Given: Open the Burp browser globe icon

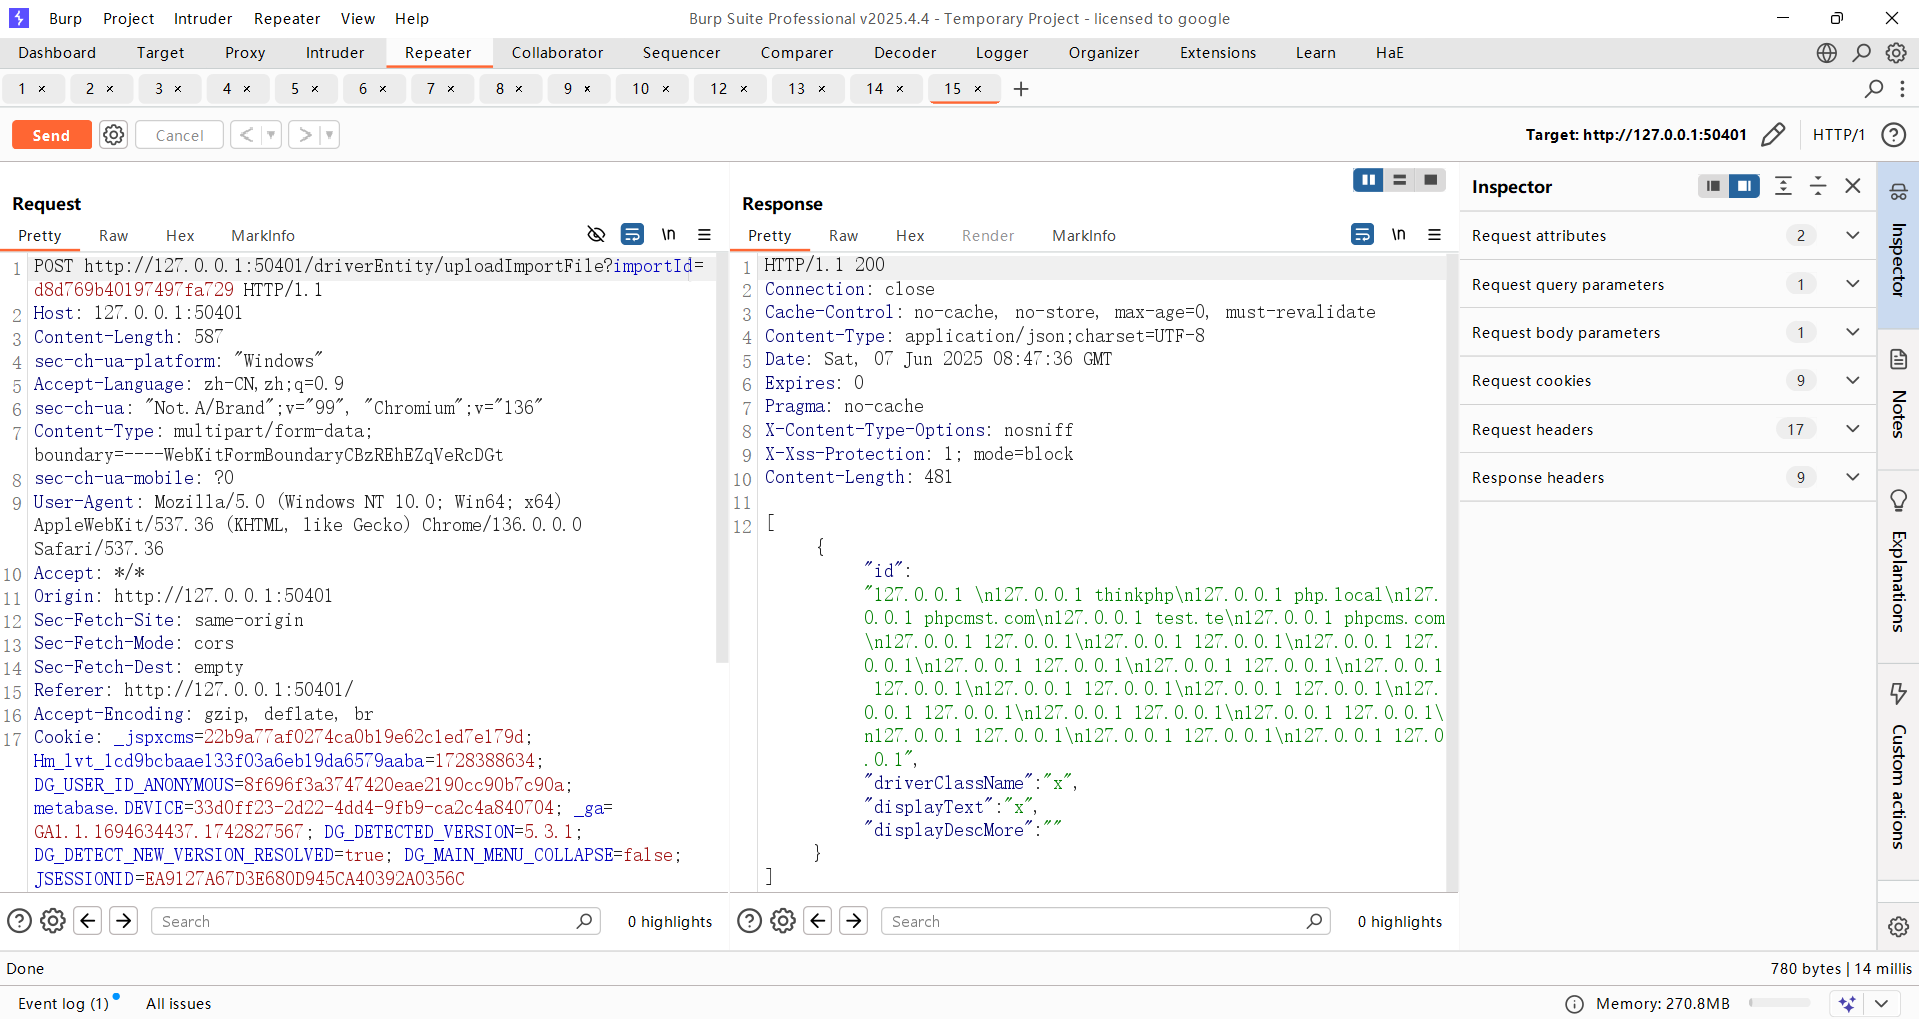Looking at the screenshot, I should (1826, 53).
